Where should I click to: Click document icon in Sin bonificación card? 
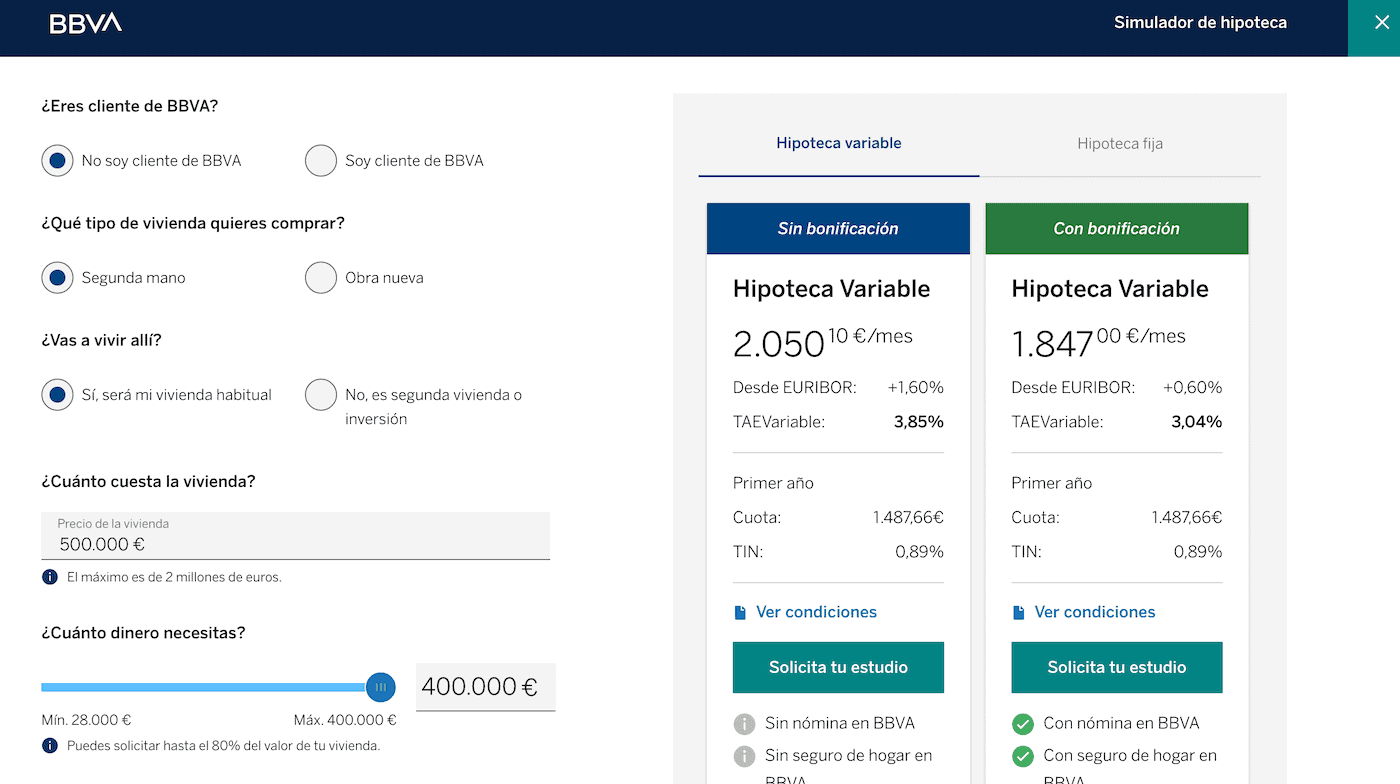(740, 612)
